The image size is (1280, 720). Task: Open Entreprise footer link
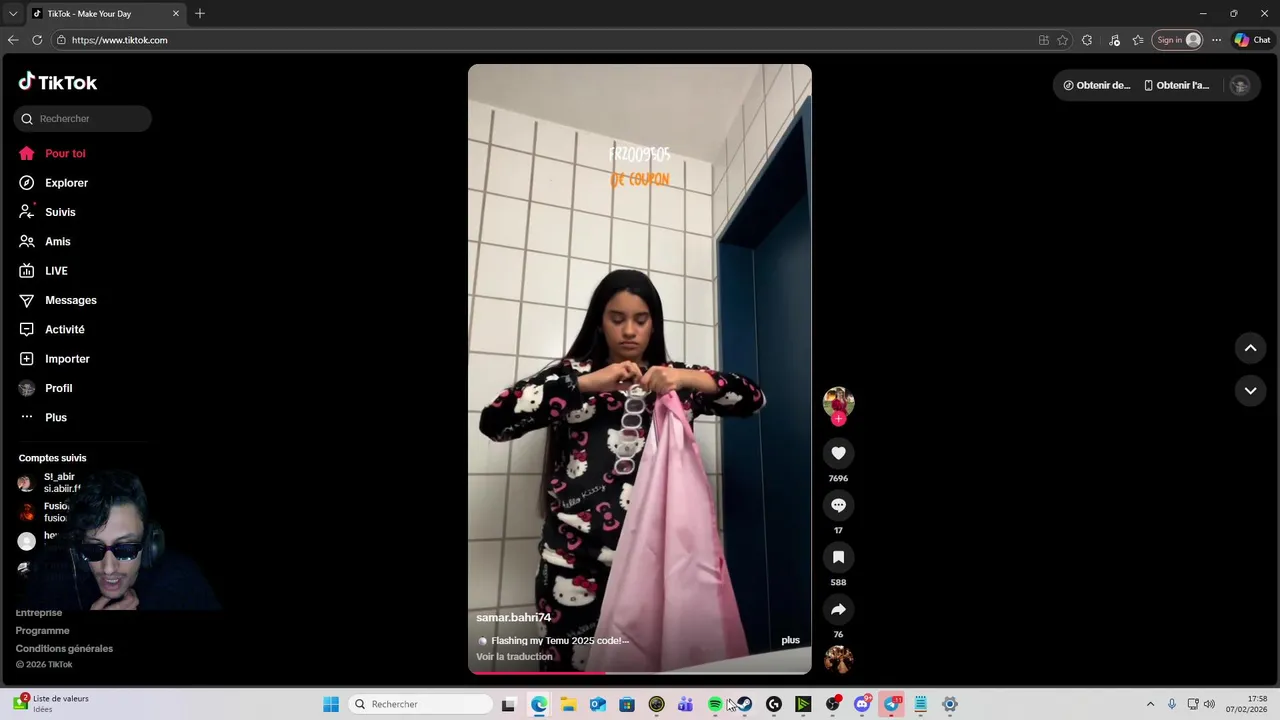point(39,613)
